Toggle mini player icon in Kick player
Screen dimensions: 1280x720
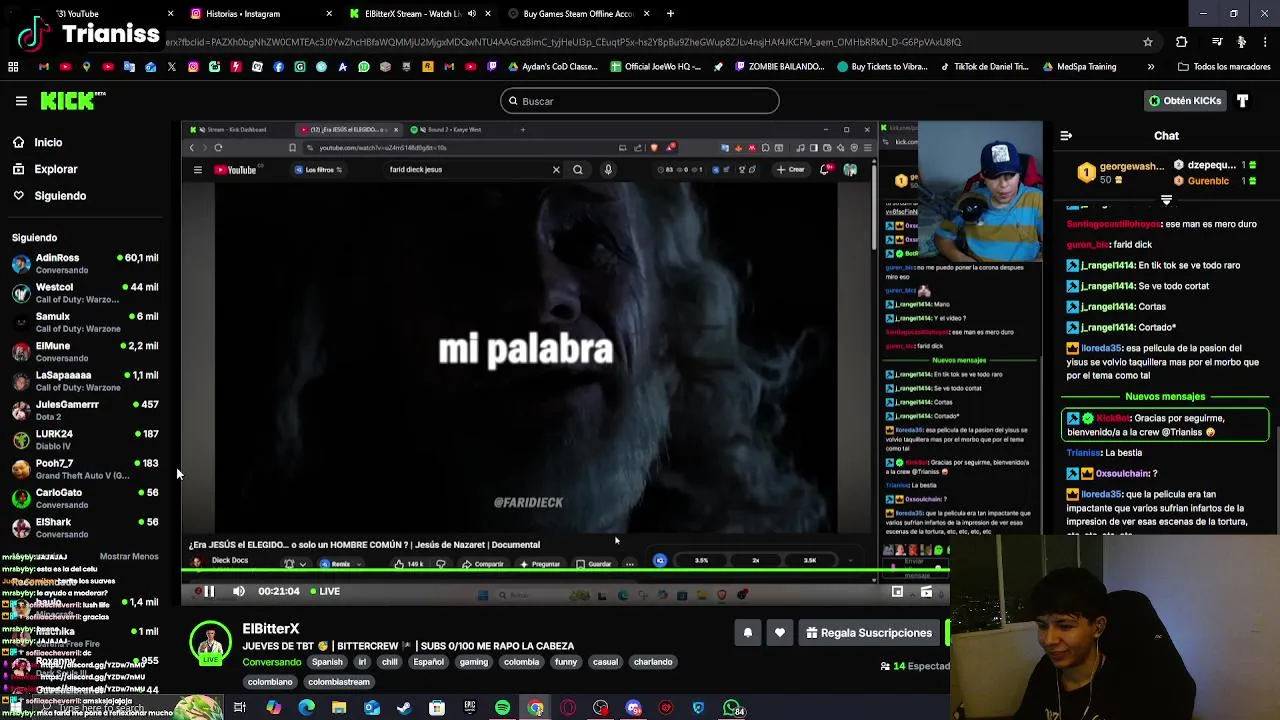897,592
